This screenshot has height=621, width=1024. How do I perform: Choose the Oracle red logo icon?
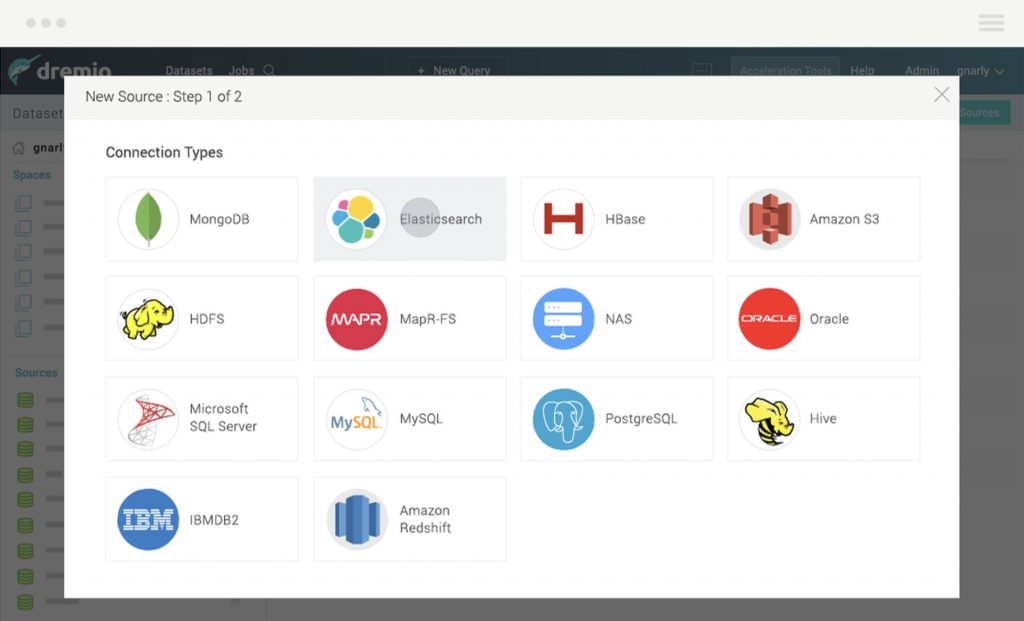[x=769, y=319]
